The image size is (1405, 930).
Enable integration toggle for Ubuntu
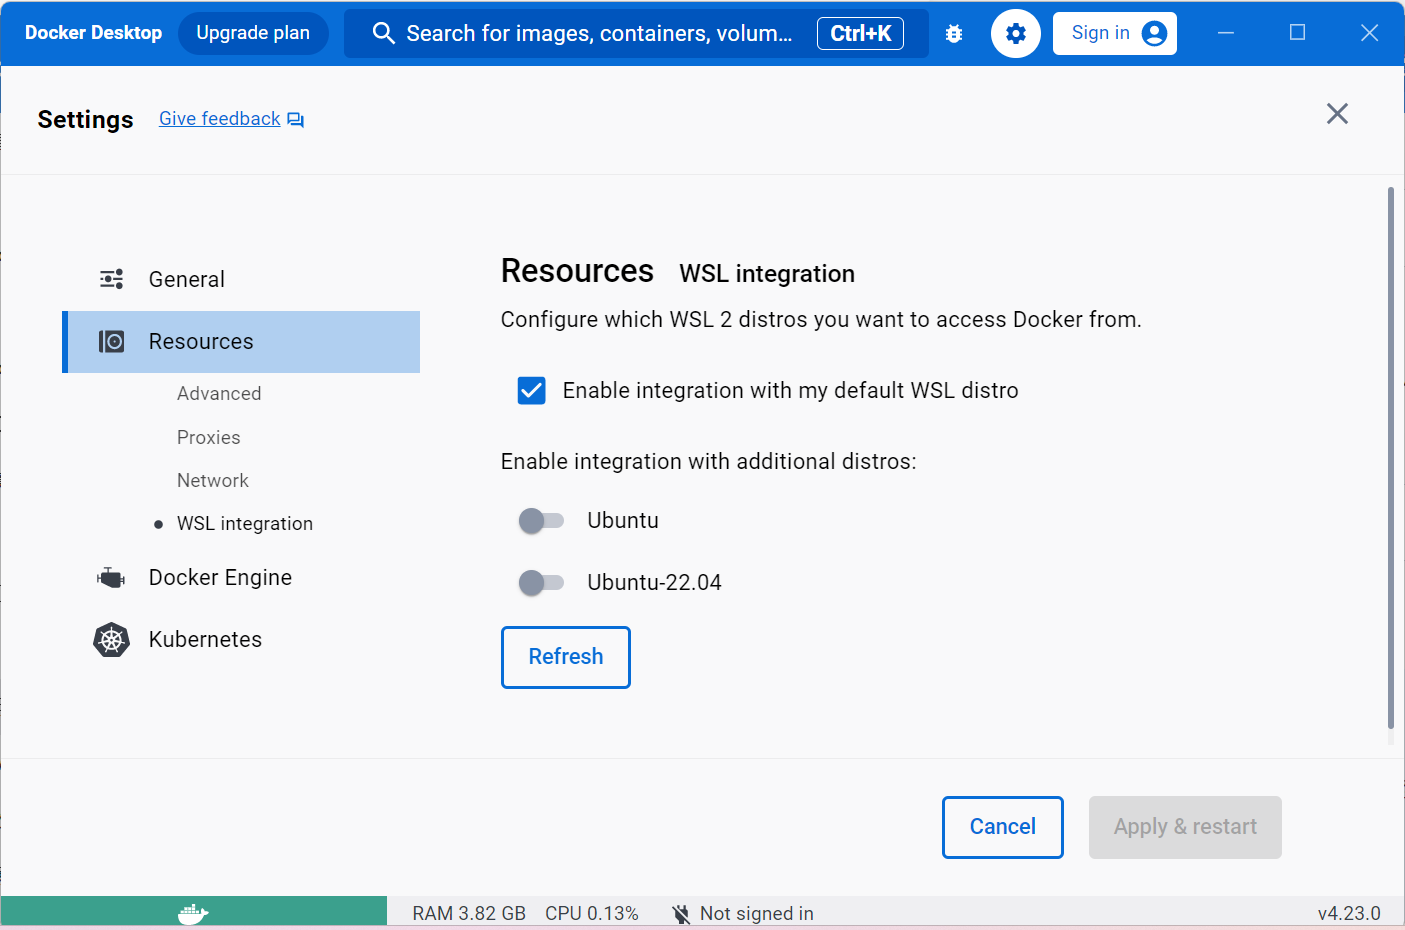point(541,521)
